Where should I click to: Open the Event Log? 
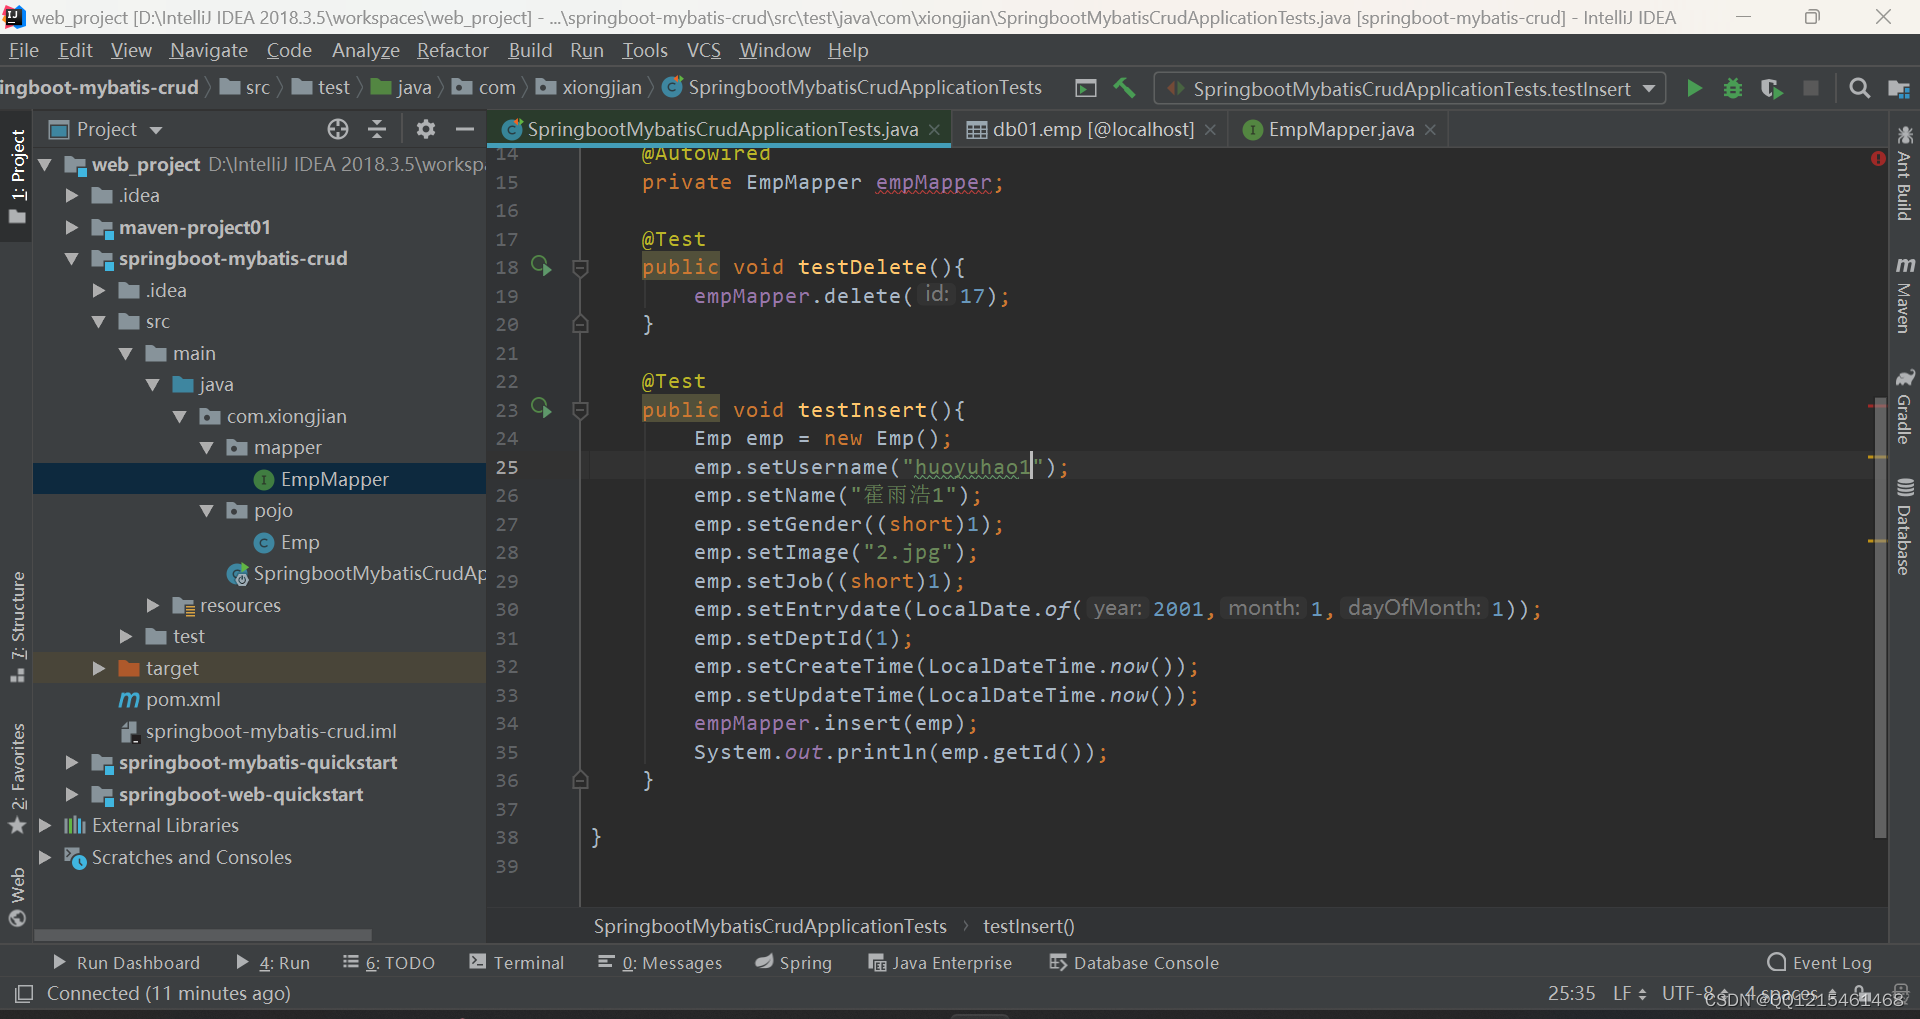1820,962
